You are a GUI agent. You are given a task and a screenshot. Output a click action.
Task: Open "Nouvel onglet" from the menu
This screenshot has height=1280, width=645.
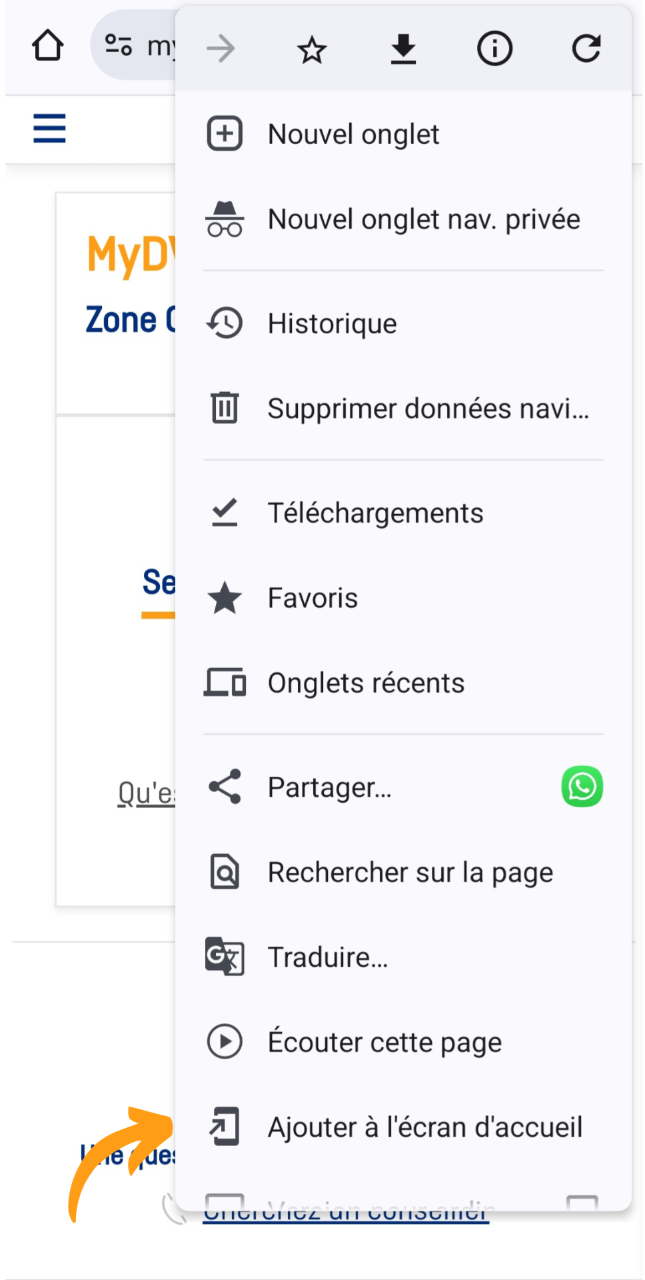pyautogui.click(x=354, y=134)
